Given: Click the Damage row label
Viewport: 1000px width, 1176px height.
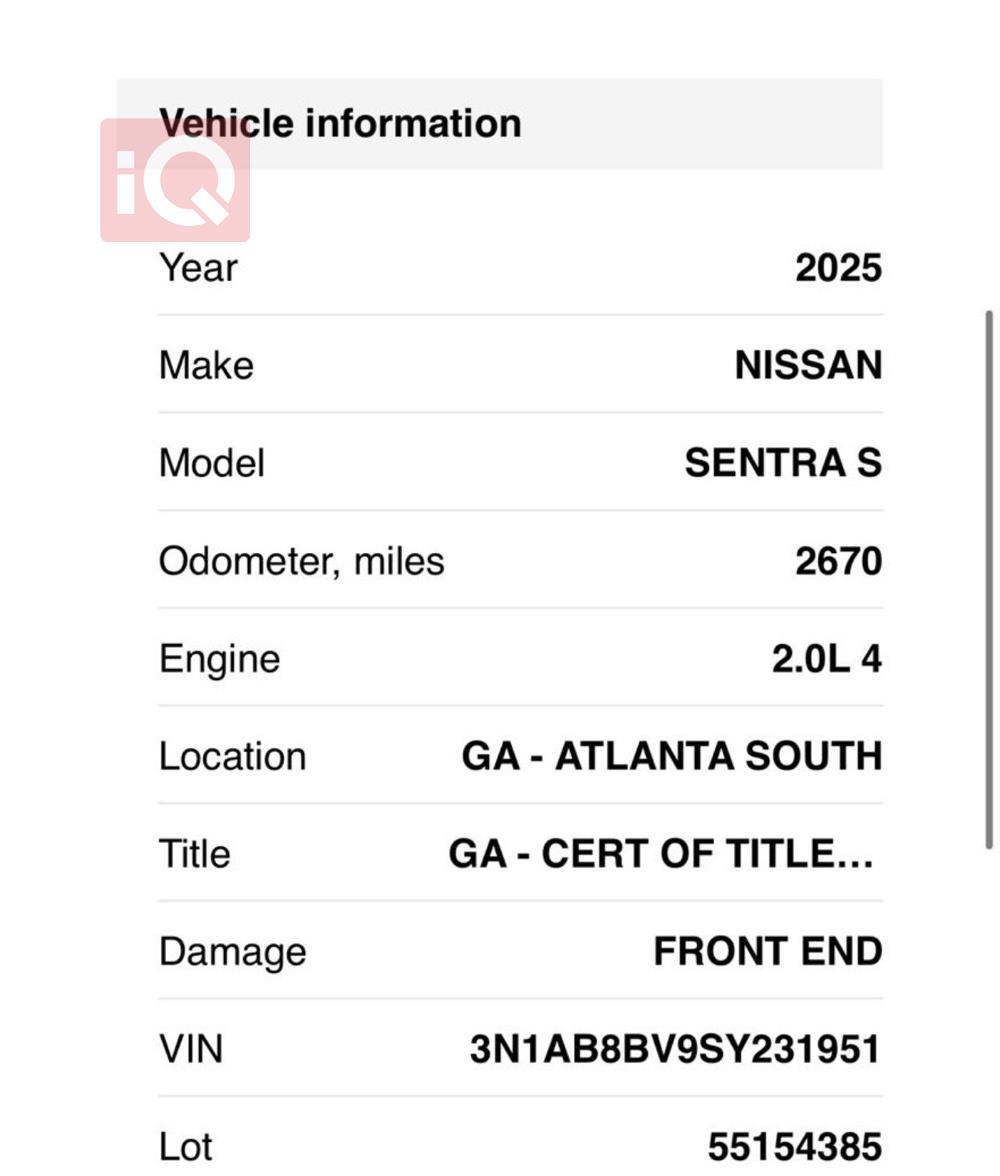Looking at the screenshot, I should click(x=232, y=952).
